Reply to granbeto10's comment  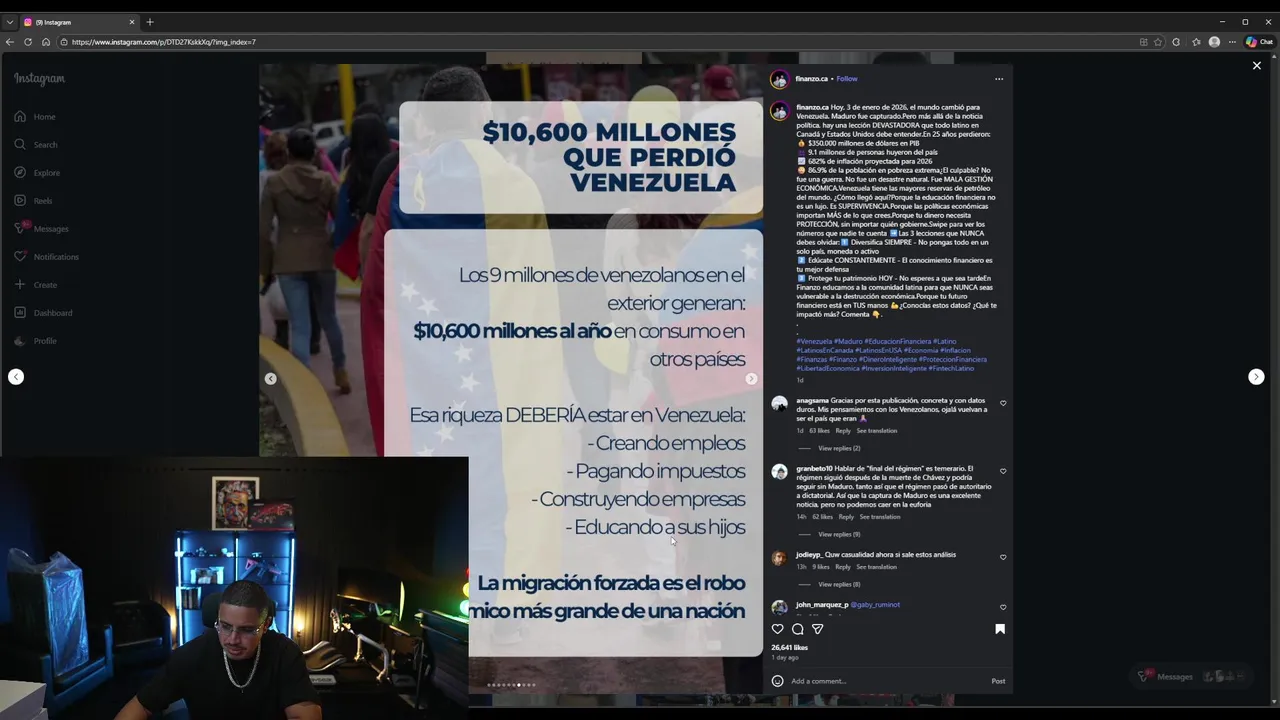click(x=846, y=517)
